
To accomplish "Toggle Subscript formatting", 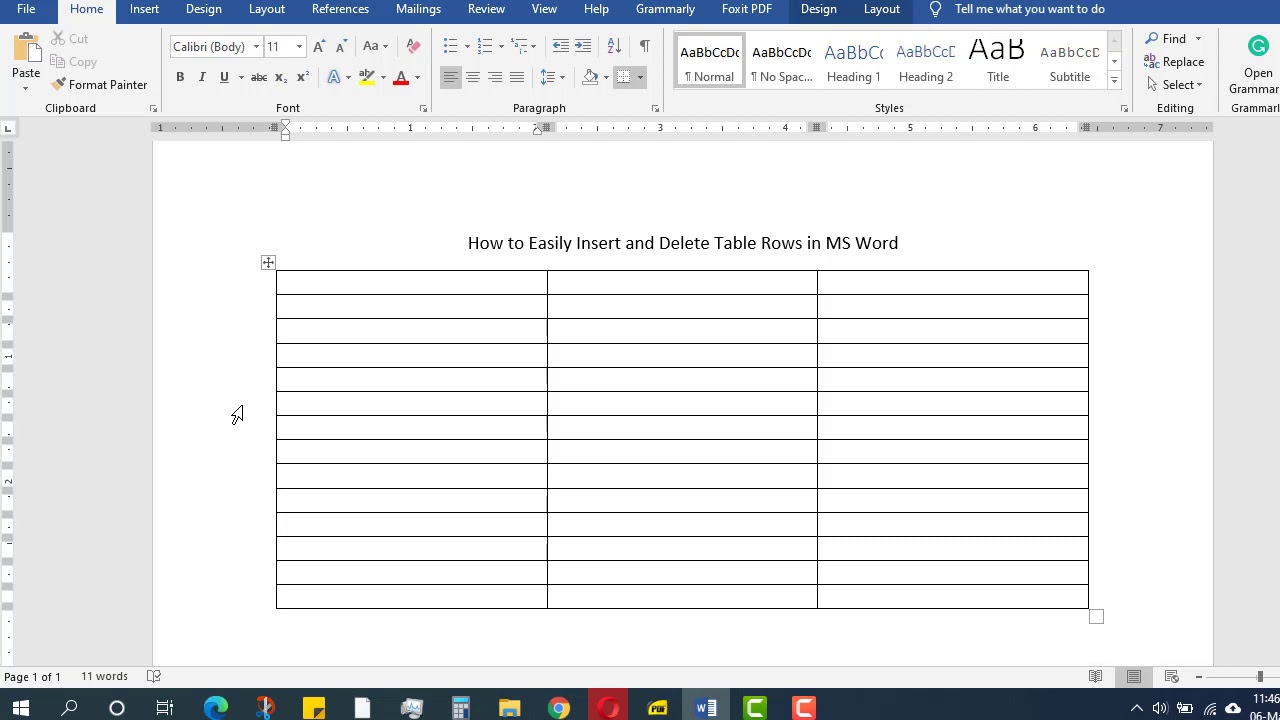I will click(281, 77).
